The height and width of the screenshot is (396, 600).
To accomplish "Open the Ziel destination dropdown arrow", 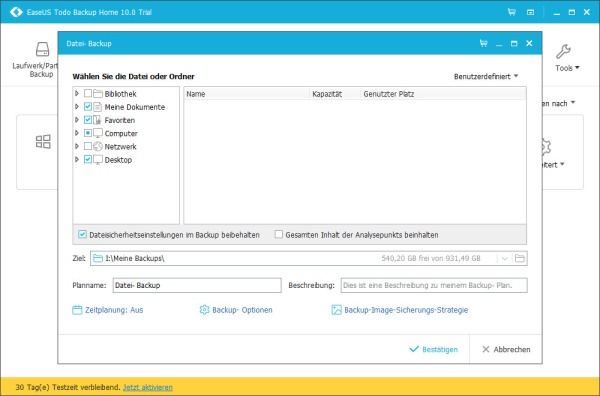I will pyautogui.click(x=505, y=259).
